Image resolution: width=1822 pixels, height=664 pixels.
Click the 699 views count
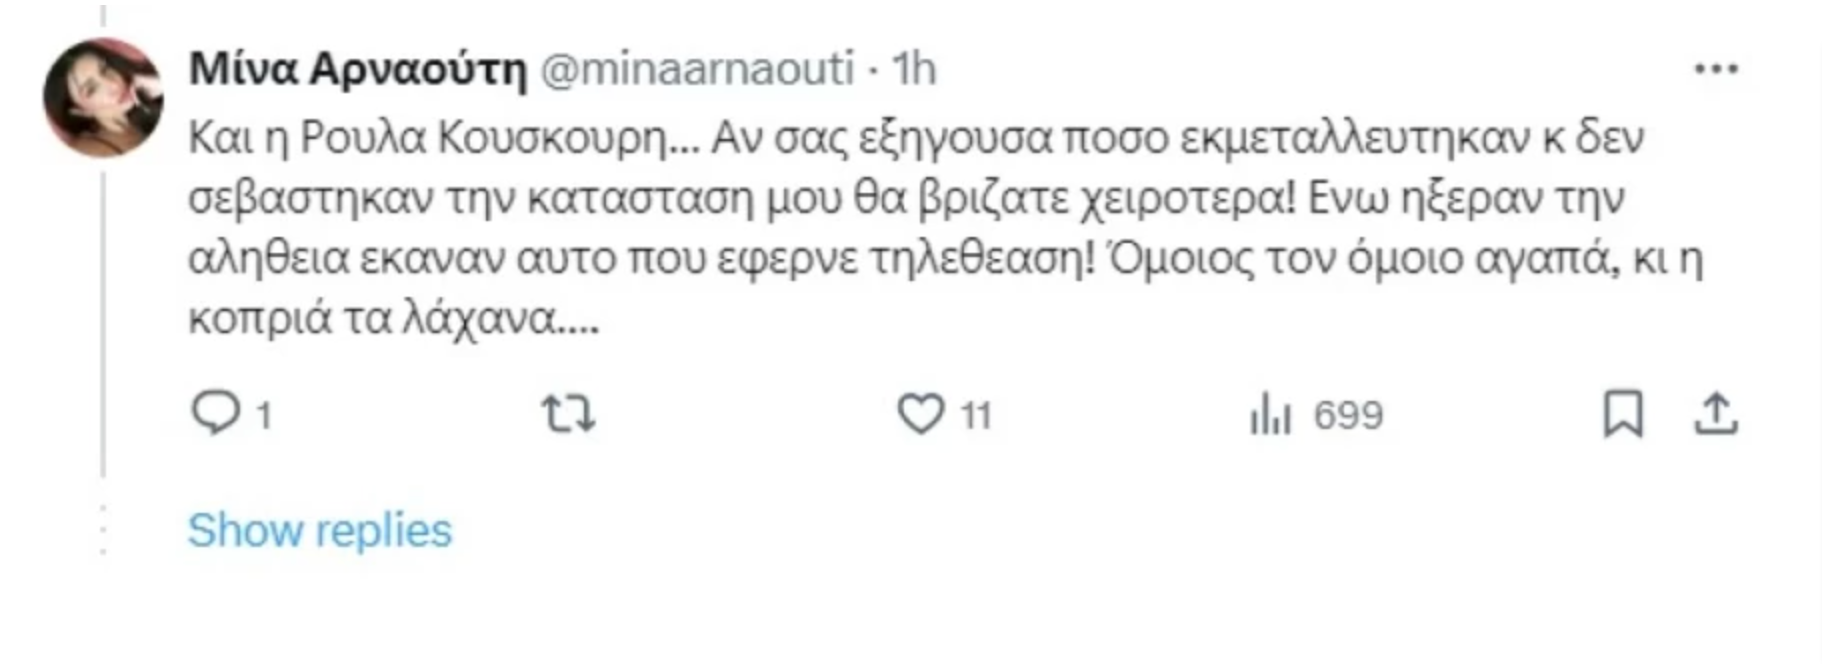point(1348,415)
